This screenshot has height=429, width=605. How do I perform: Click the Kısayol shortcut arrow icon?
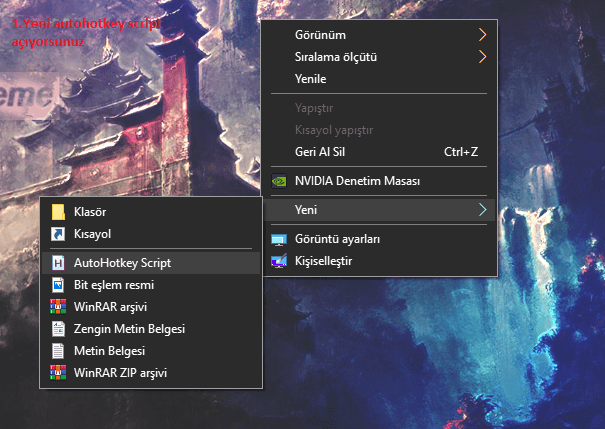click(x=58, y=234)
